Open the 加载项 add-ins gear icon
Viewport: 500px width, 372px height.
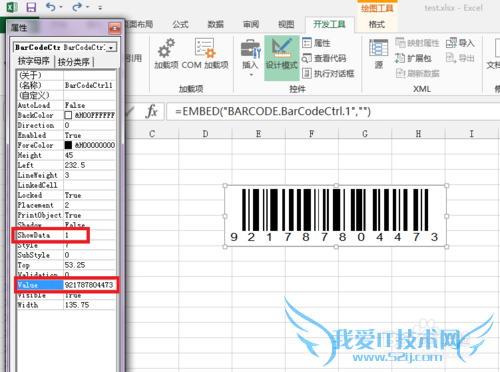(x=166, y=53)
